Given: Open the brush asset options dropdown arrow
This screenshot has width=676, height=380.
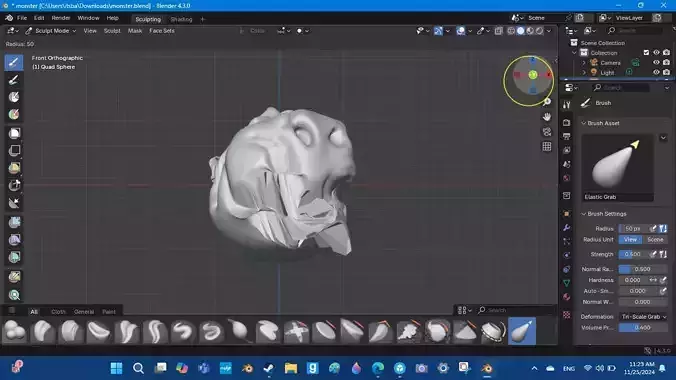Looking at the screenshot, I should (x=663, y=138).
